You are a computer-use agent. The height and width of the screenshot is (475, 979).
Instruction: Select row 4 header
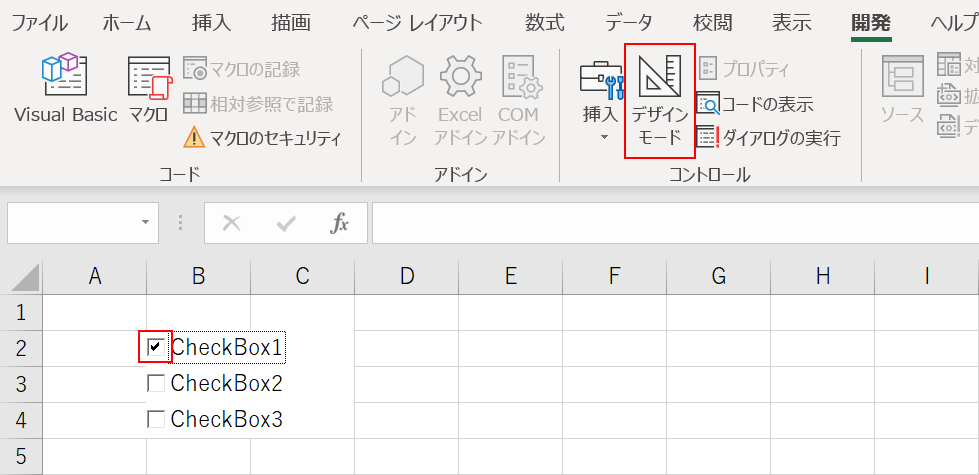click(21, 420)
